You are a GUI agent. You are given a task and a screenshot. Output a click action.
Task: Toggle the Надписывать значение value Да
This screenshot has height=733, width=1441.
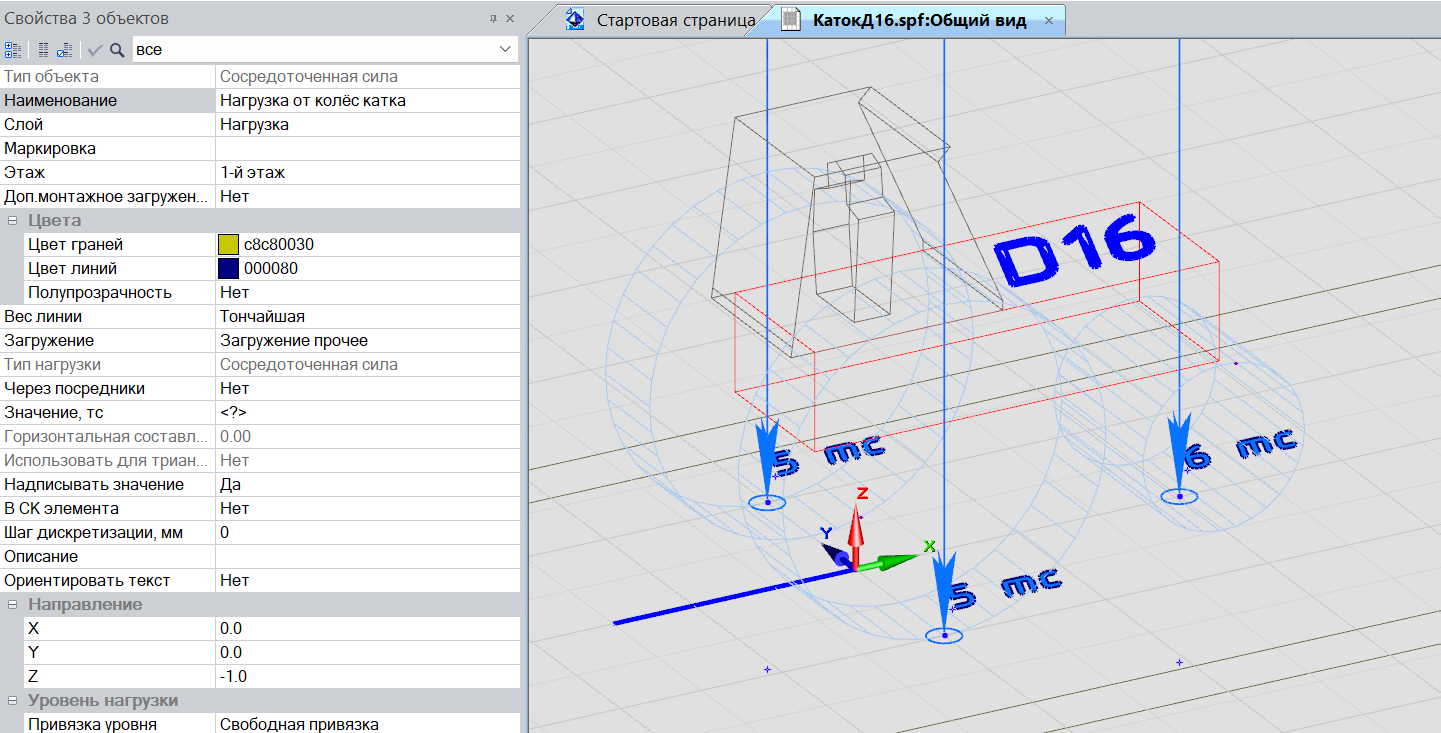(x=366, y=484)
